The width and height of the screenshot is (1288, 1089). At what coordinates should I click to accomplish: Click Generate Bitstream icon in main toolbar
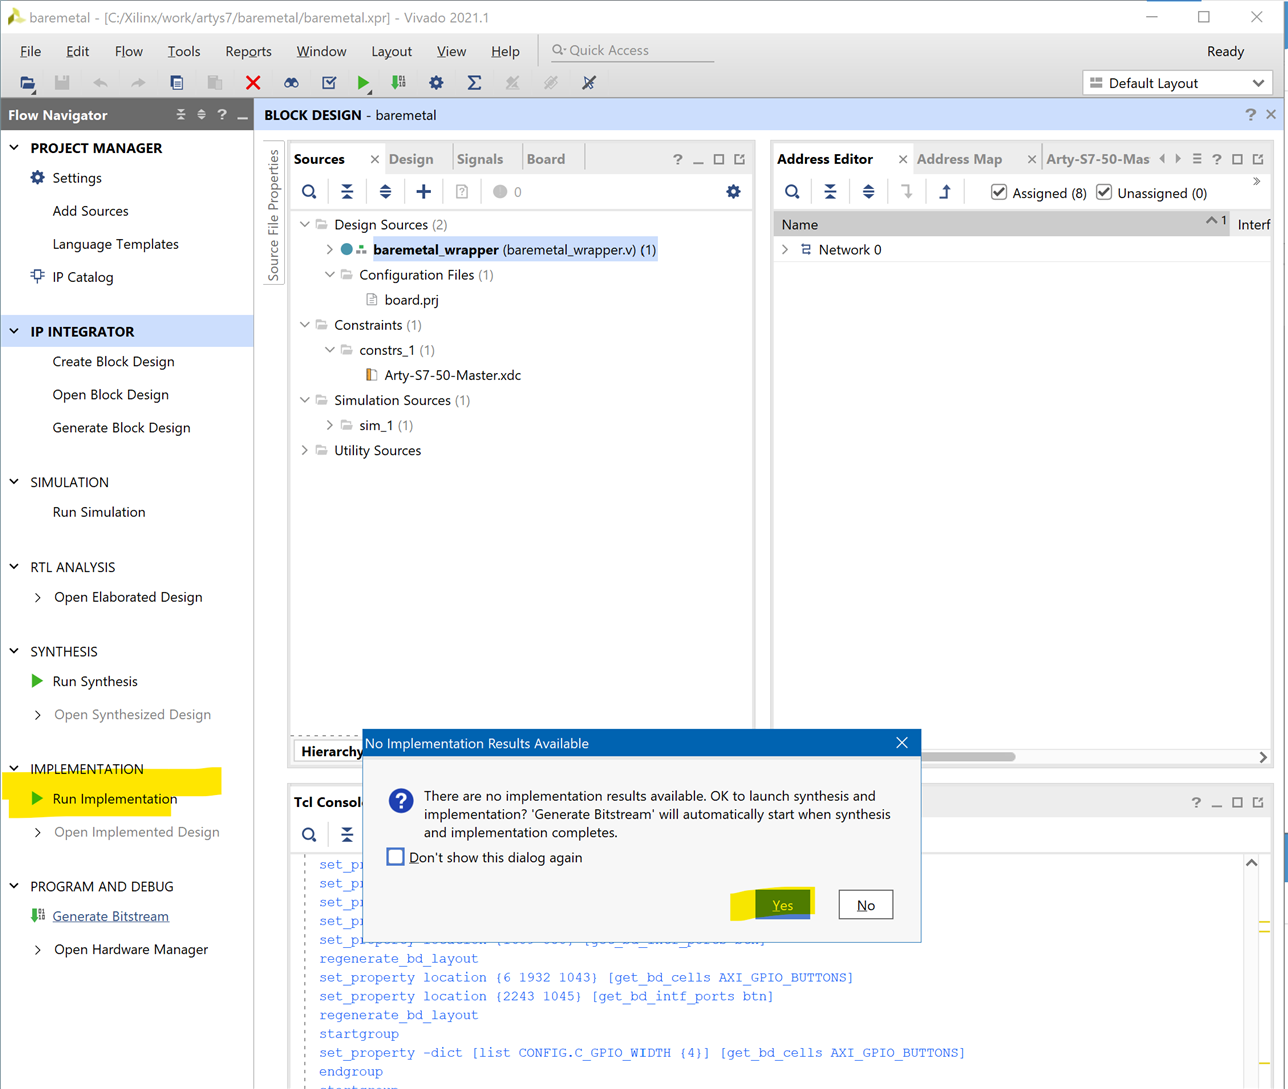(x=399, y=83)
